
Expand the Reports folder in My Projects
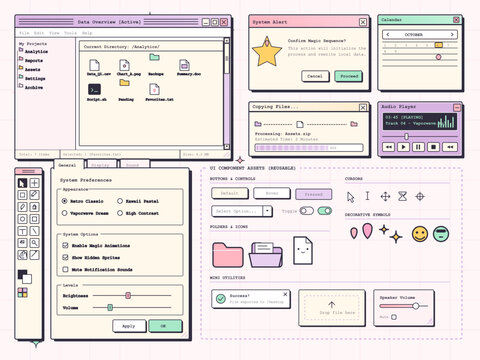(31, 60)
